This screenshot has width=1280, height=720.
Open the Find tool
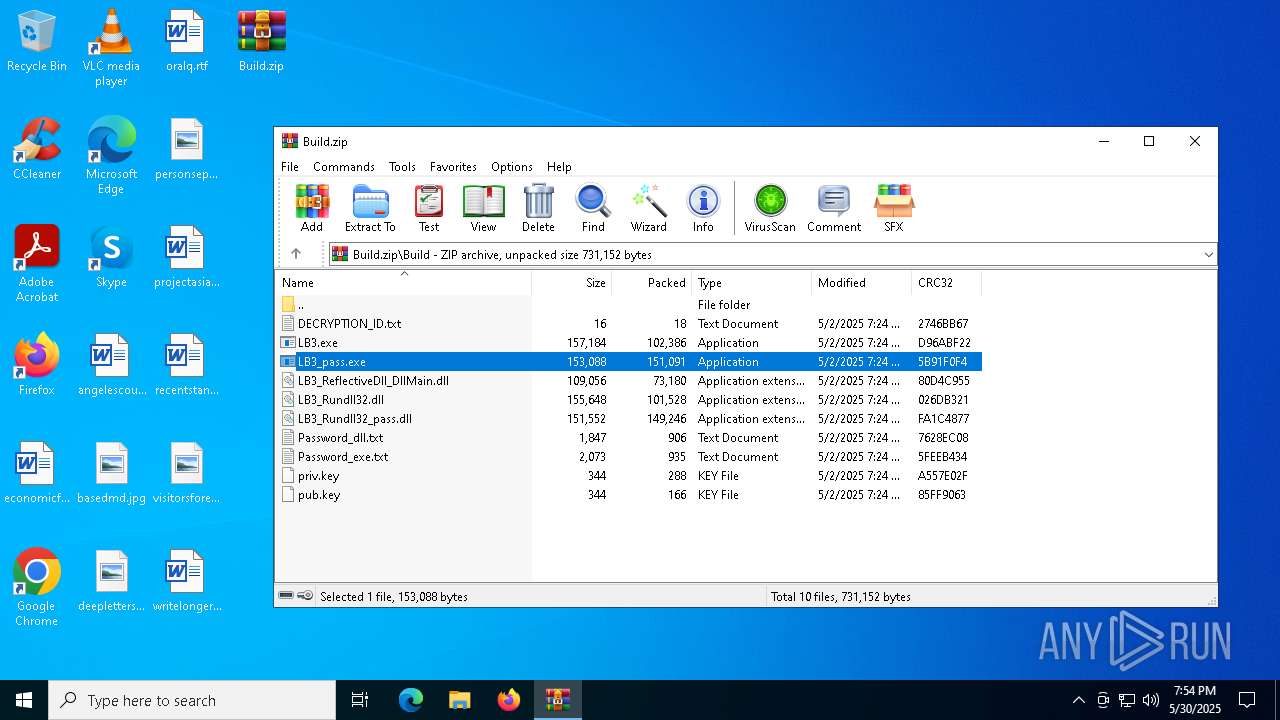593,209
